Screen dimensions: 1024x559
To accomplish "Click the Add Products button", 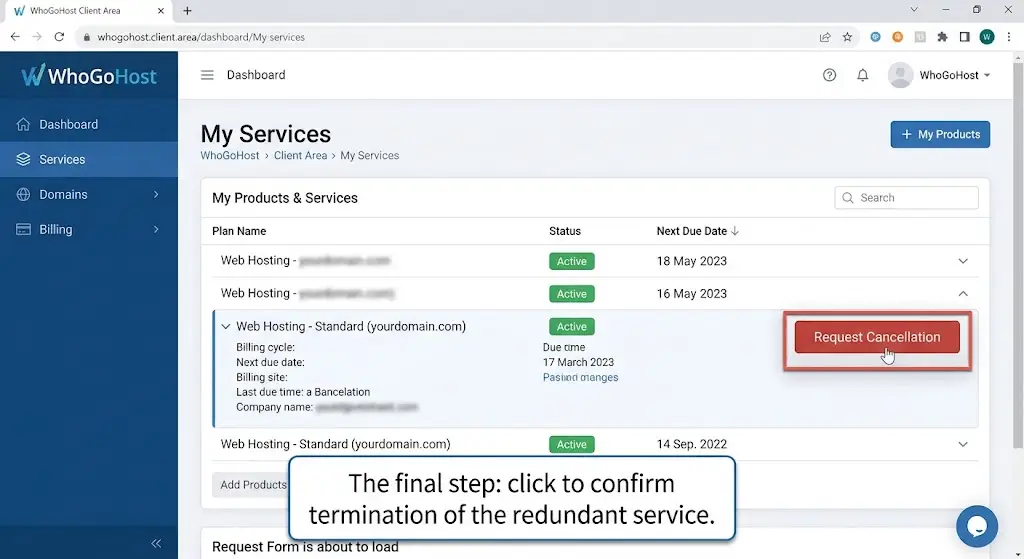I will tap(251, 485).
